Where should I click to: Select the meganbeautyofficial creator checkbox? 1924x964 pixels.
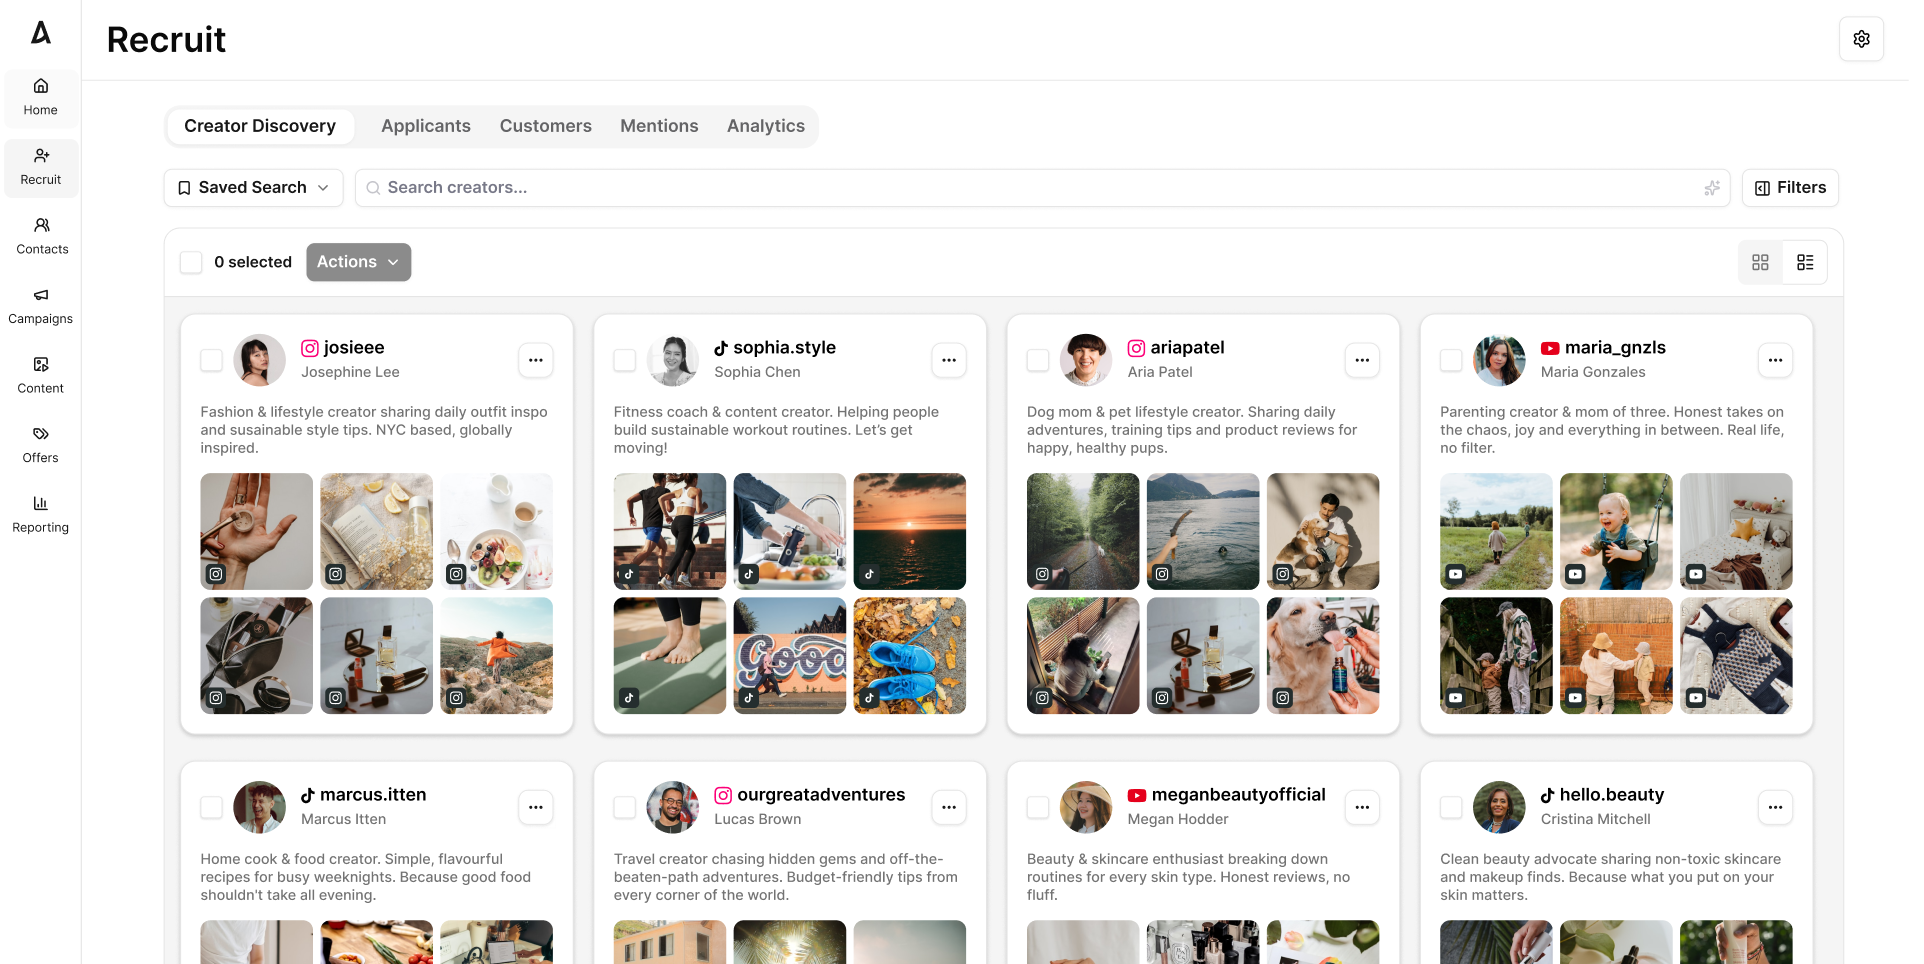1038,807
